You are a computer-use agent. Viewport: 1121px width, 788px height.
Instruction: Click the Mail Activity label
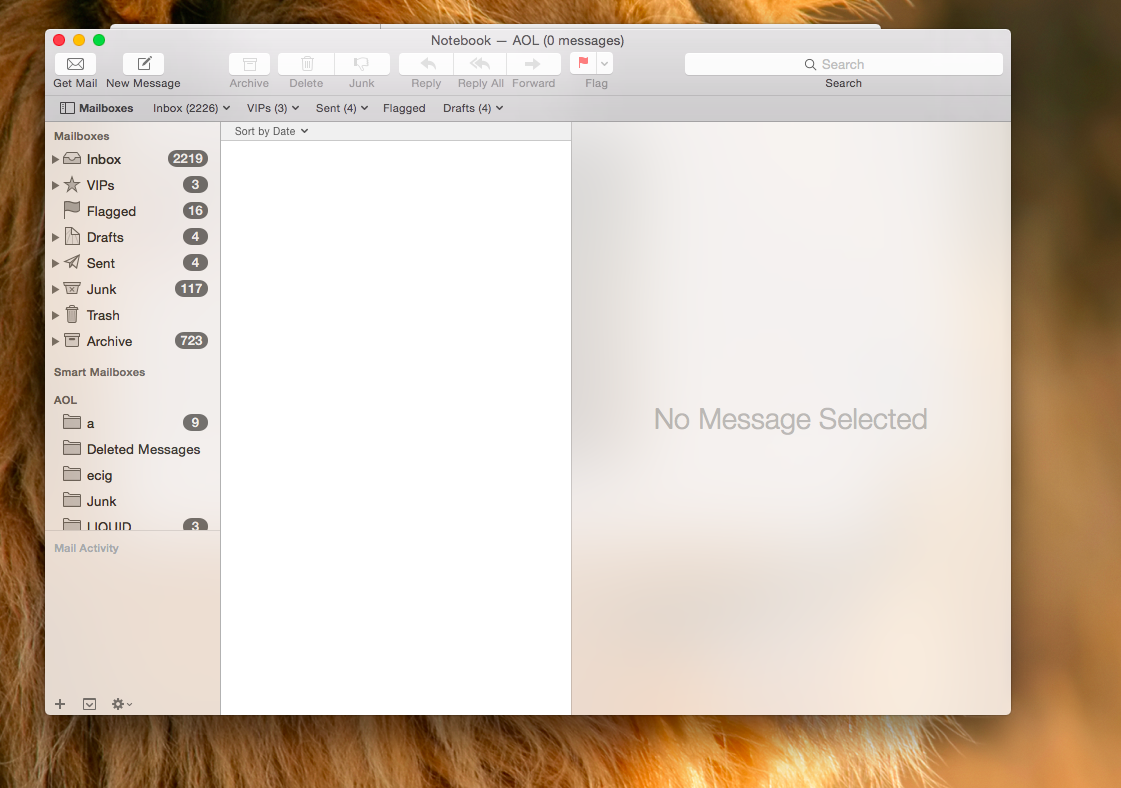(x=87, y=548)
